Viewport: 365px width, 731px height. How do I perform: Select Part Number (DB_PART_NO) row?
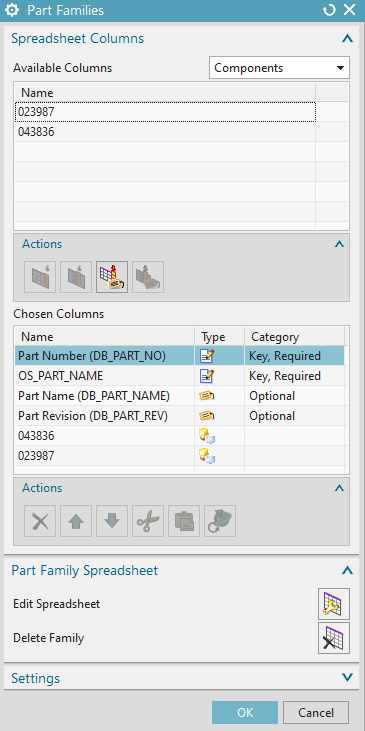tap(179, 356)
